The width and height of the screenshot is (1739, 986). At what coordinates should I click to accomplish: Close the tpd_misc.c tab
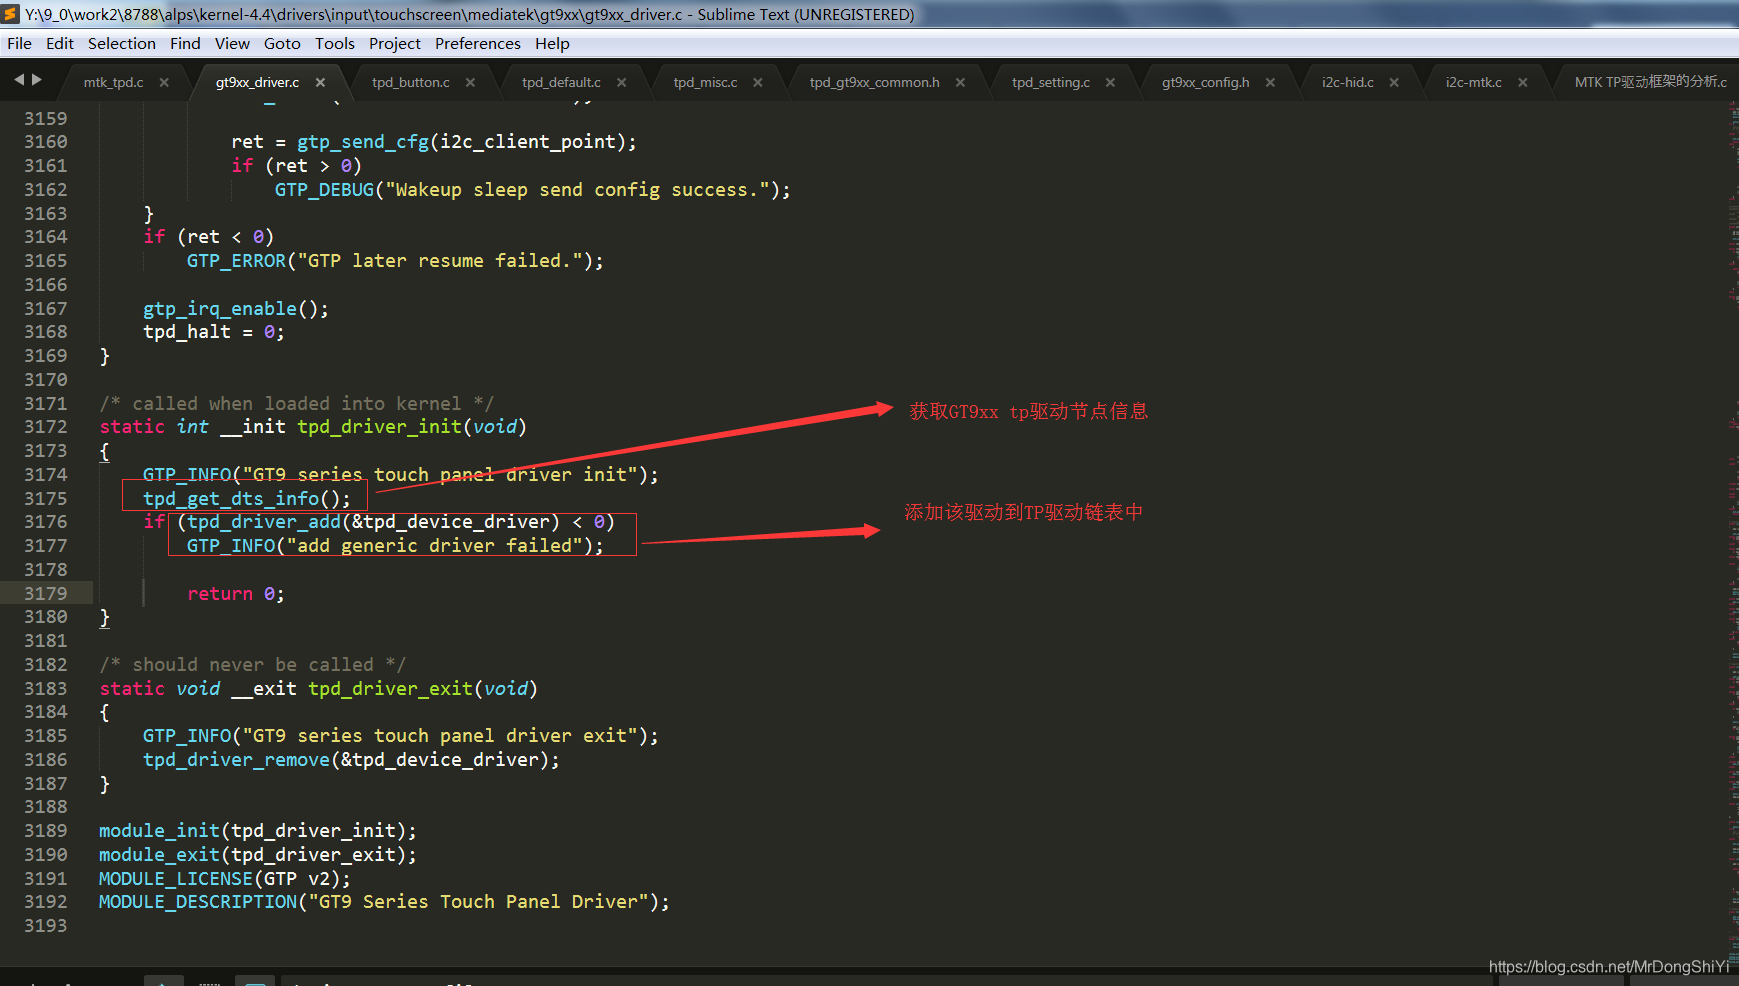tap(758, 82)
